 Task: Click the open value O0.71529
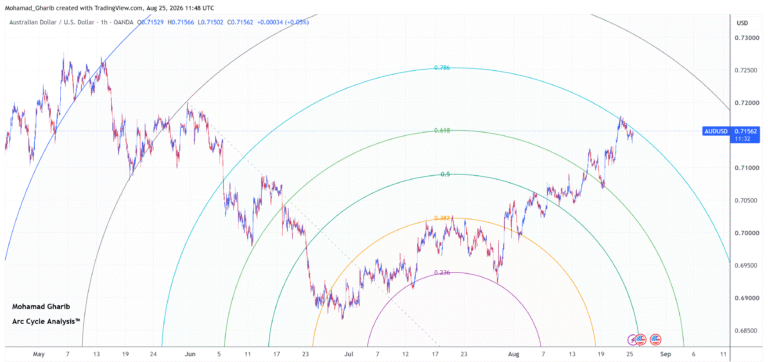tap(150, 23)
